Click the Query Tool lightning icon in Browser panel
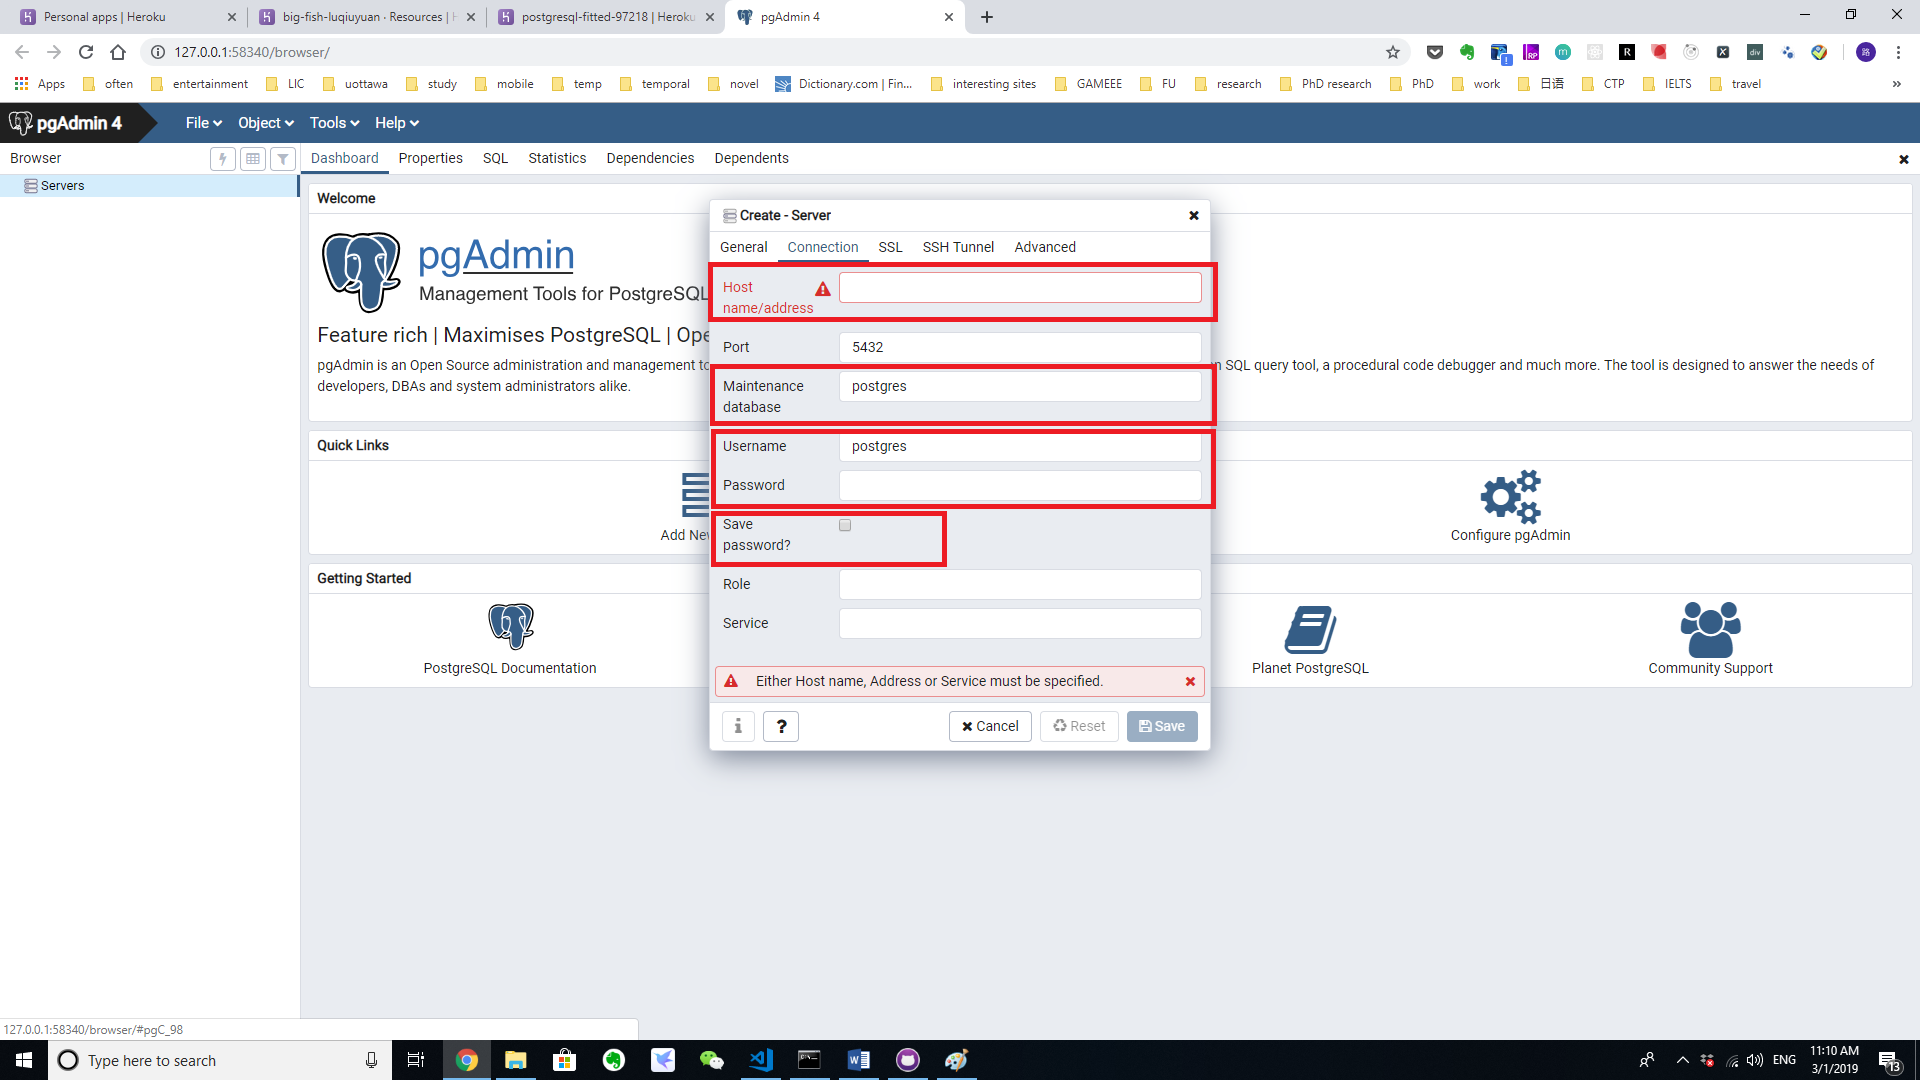 [x=223, y=159]
